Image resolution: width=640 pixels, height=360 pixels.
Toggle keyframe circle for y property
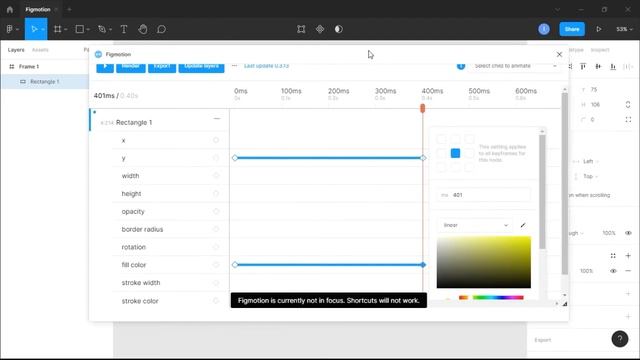point(216,158)
